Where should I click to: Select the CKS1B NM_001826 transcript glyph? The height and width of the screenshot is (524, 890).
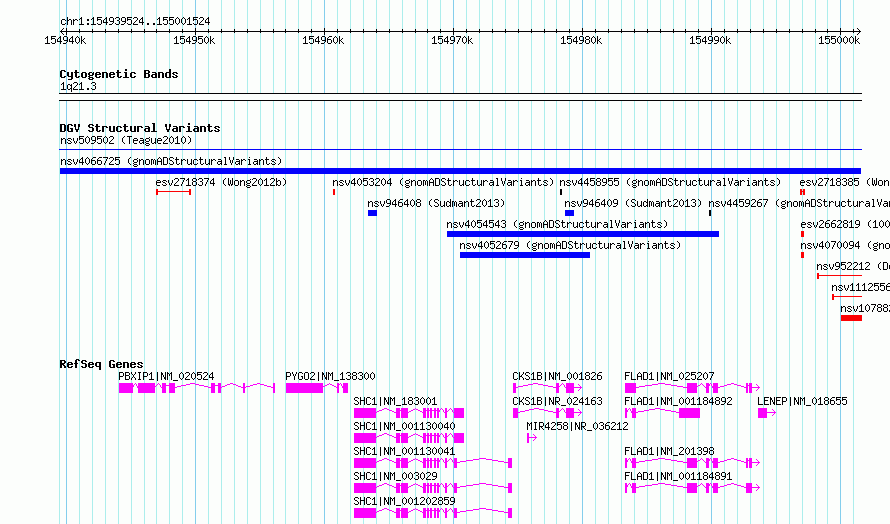(x=547, y=388)
